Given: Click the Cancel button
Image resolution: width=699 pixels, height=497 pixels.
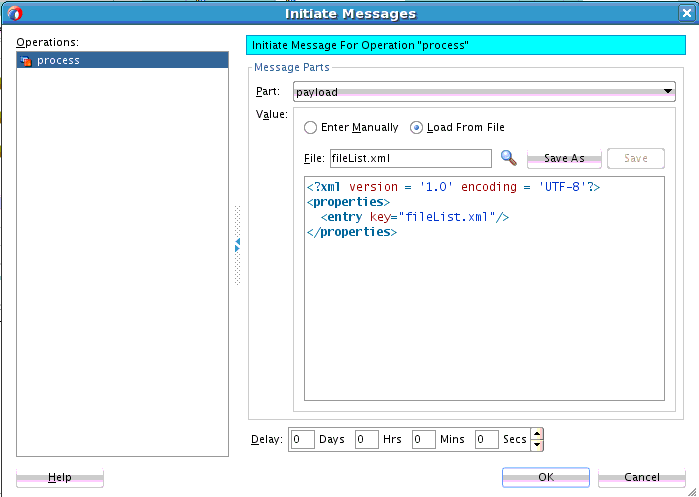Looking at the screenshot, I should (x=641, y=478).
